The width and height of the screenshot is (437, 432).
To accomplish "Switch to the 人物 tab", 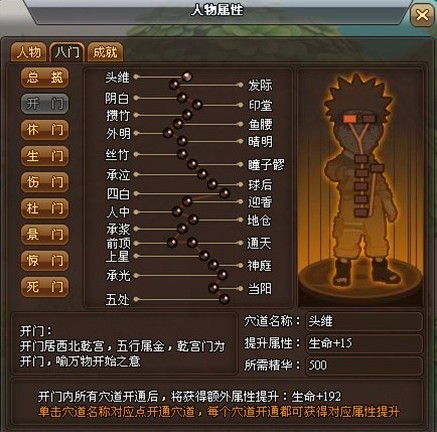I will pos(29,52).
